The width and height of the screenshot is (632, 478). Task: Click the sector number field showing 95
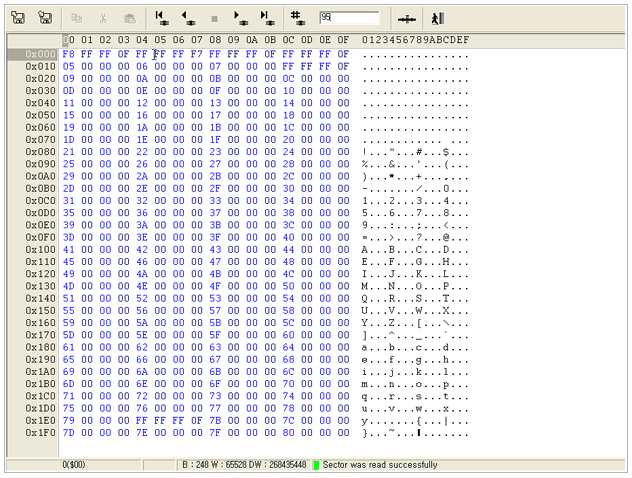point(348,18)
